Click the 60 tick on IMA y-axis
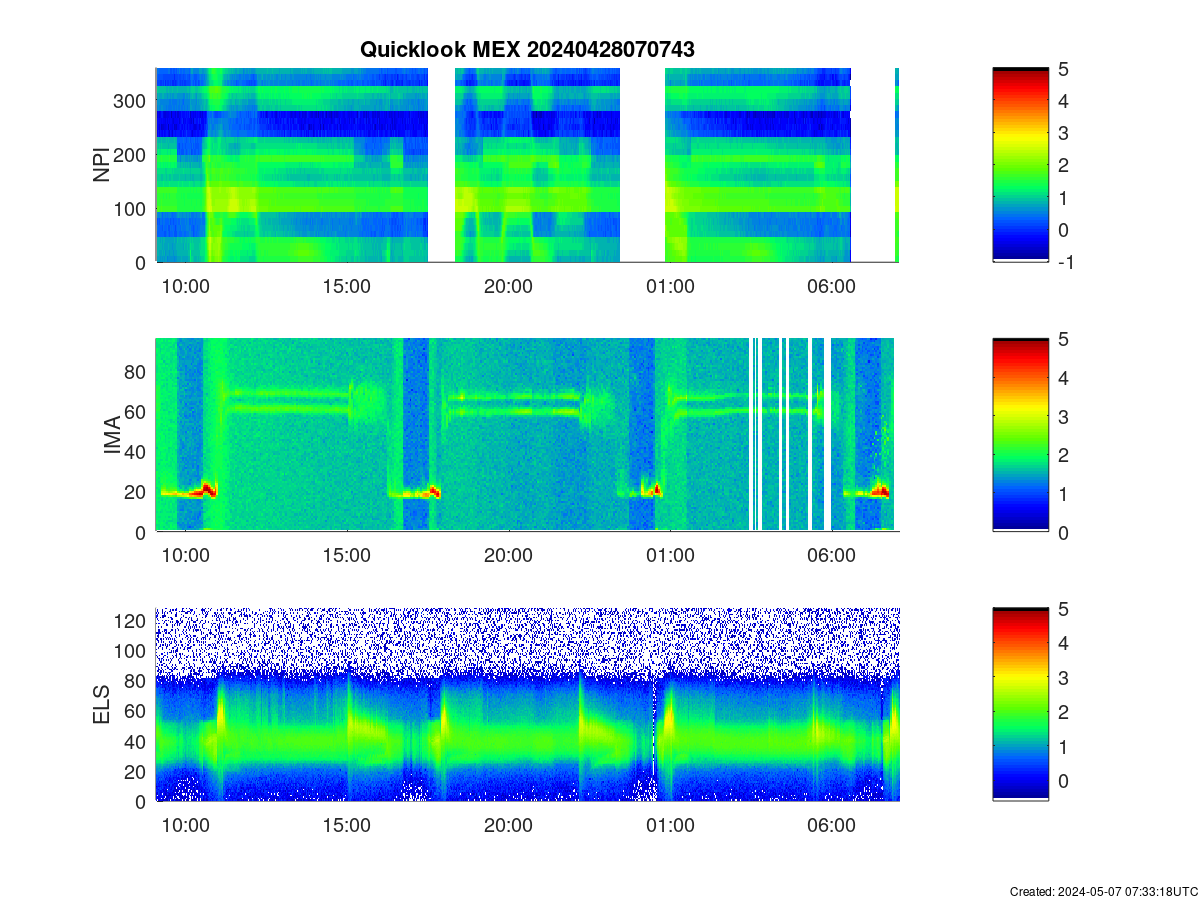 pyautogui.click(x=137, y=411)
